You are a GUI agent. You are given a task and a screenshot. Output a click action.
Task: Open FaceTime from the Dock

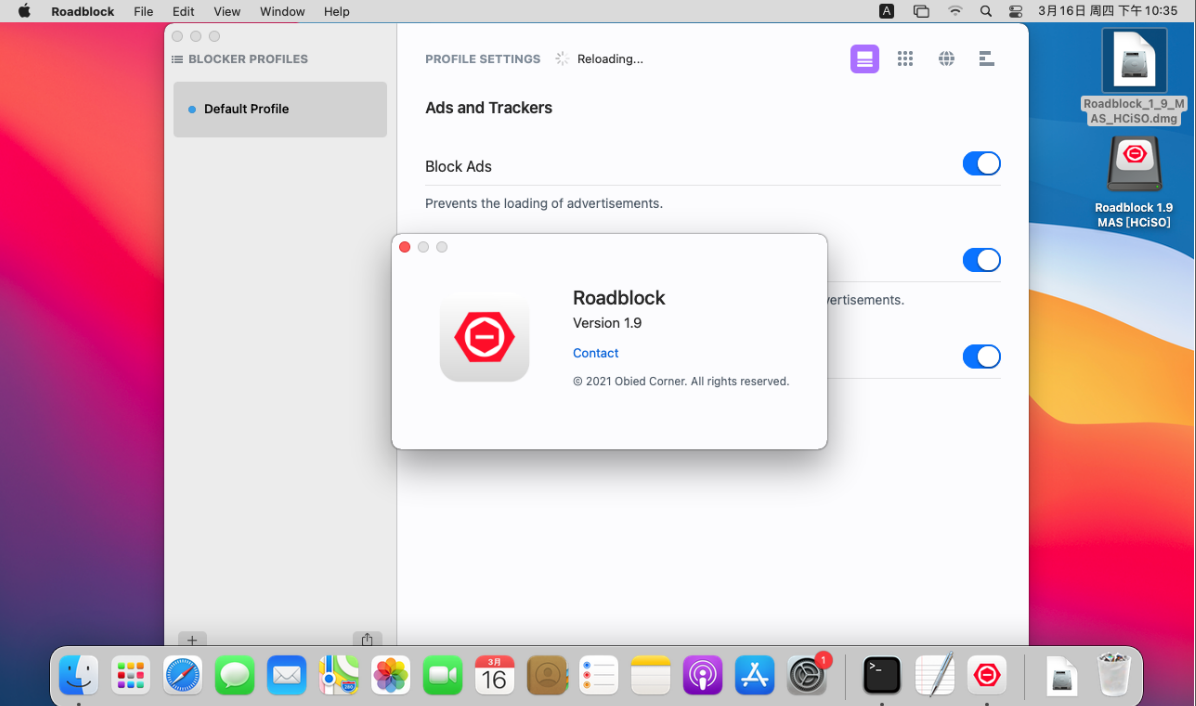(x=442, y=675)
